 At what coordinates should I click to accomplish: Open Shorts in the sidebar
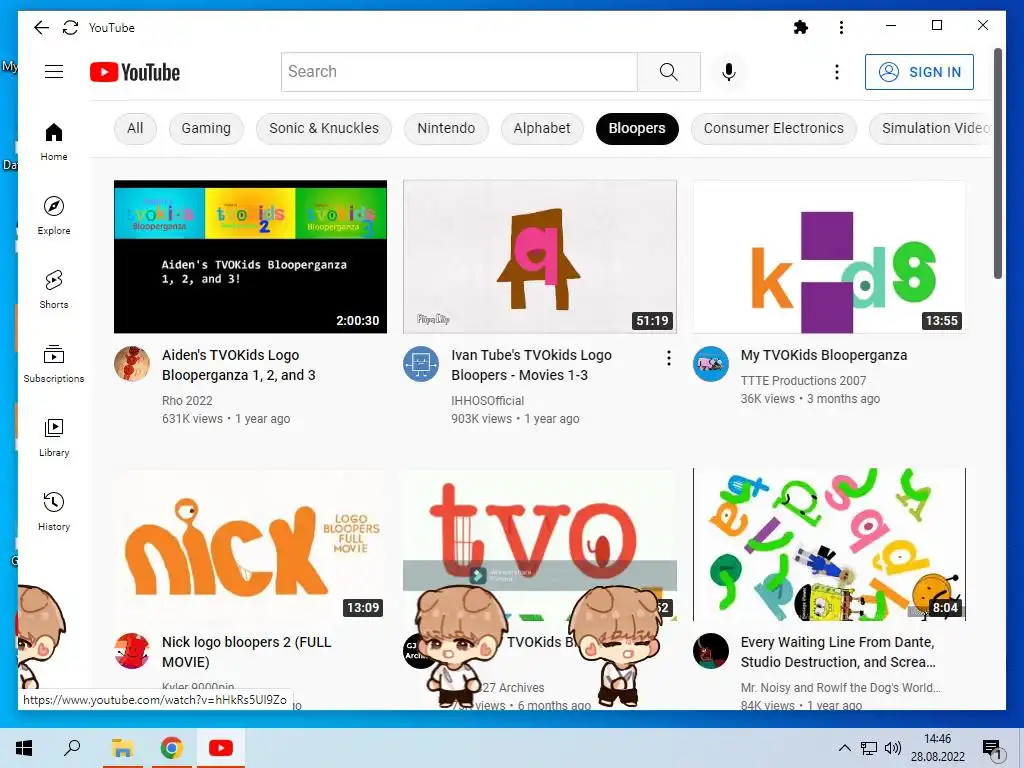pyautogui.click(x=54, y=289)
